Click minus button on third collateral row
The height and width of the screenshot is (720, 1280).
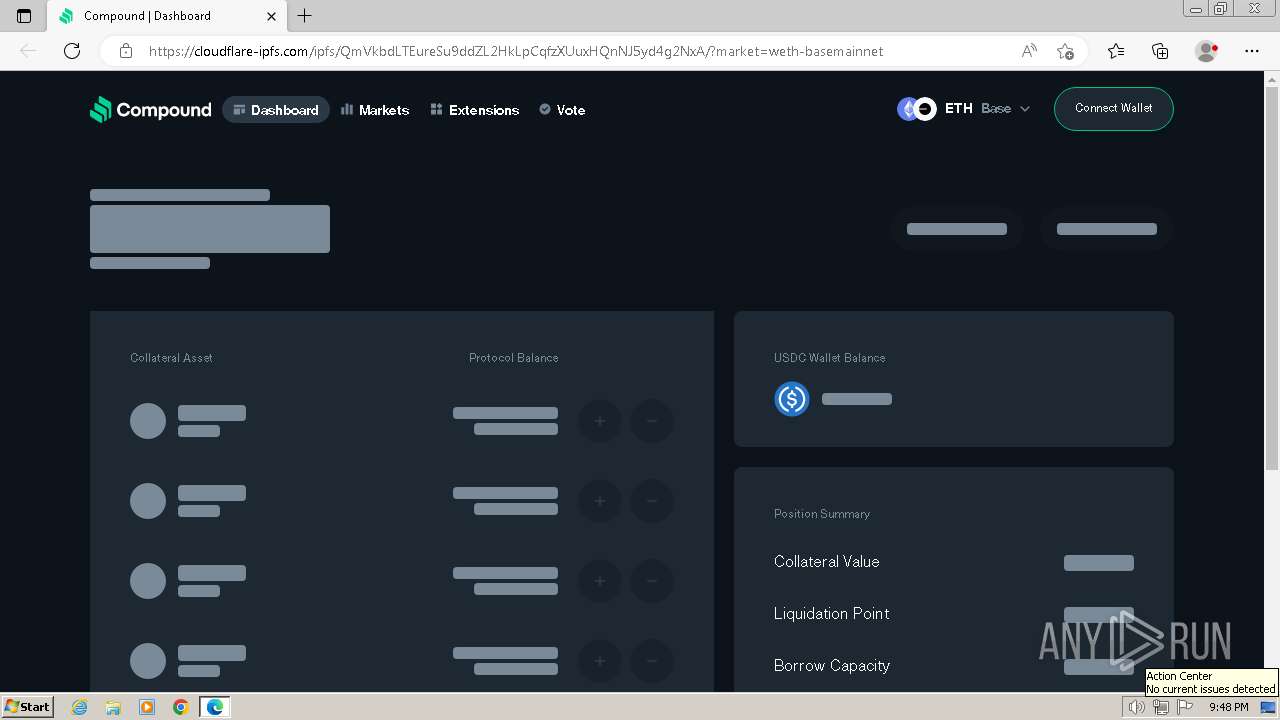tap(652, 581)
